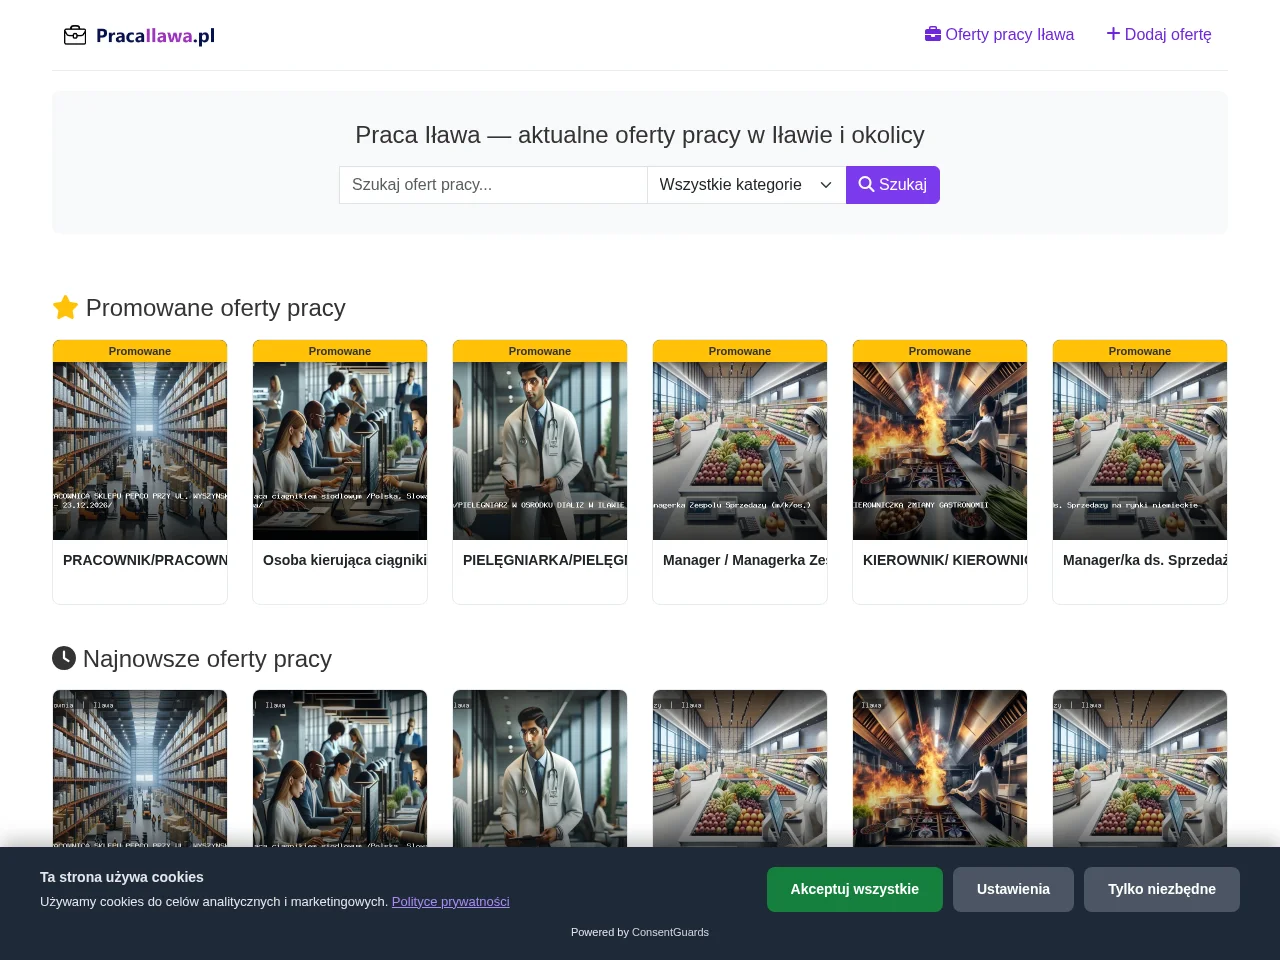Click the magnifying glass icon in Szukaj button
Screen dimensions: 1280x960
click(866, 184)
